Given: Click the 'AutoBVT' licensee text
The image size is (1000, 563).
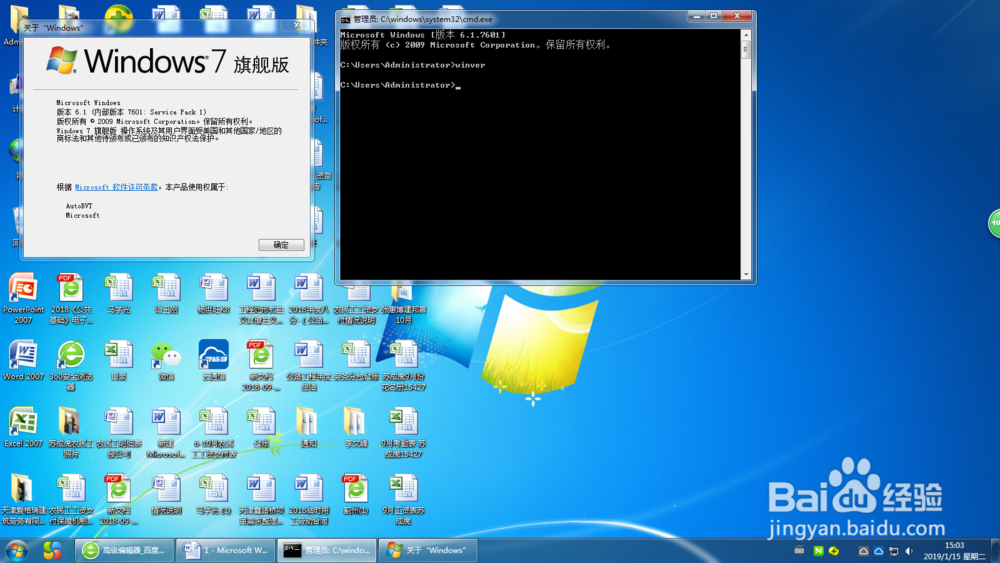Looking at the screenshot, I should pyautogui.click(x=78, y=206).
